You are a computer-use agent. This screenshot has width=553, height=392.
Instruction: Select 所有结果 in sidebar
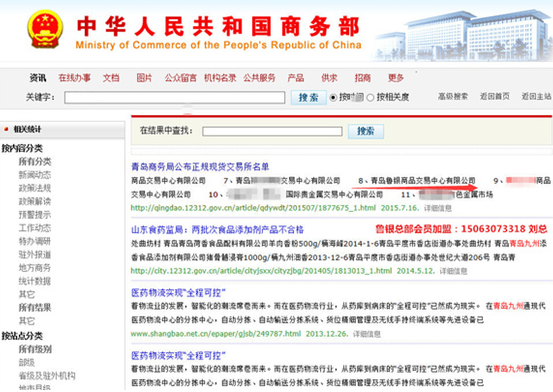35,308
